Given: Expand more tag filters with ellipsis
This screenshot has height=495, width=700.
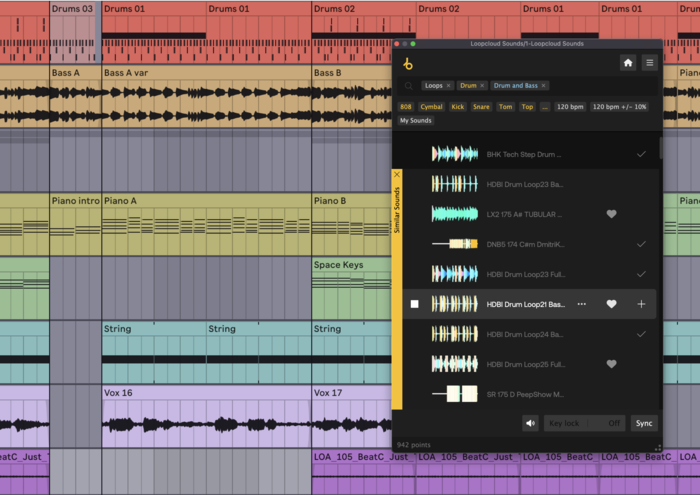Looking at the screenshot, I should click(545, 106).
